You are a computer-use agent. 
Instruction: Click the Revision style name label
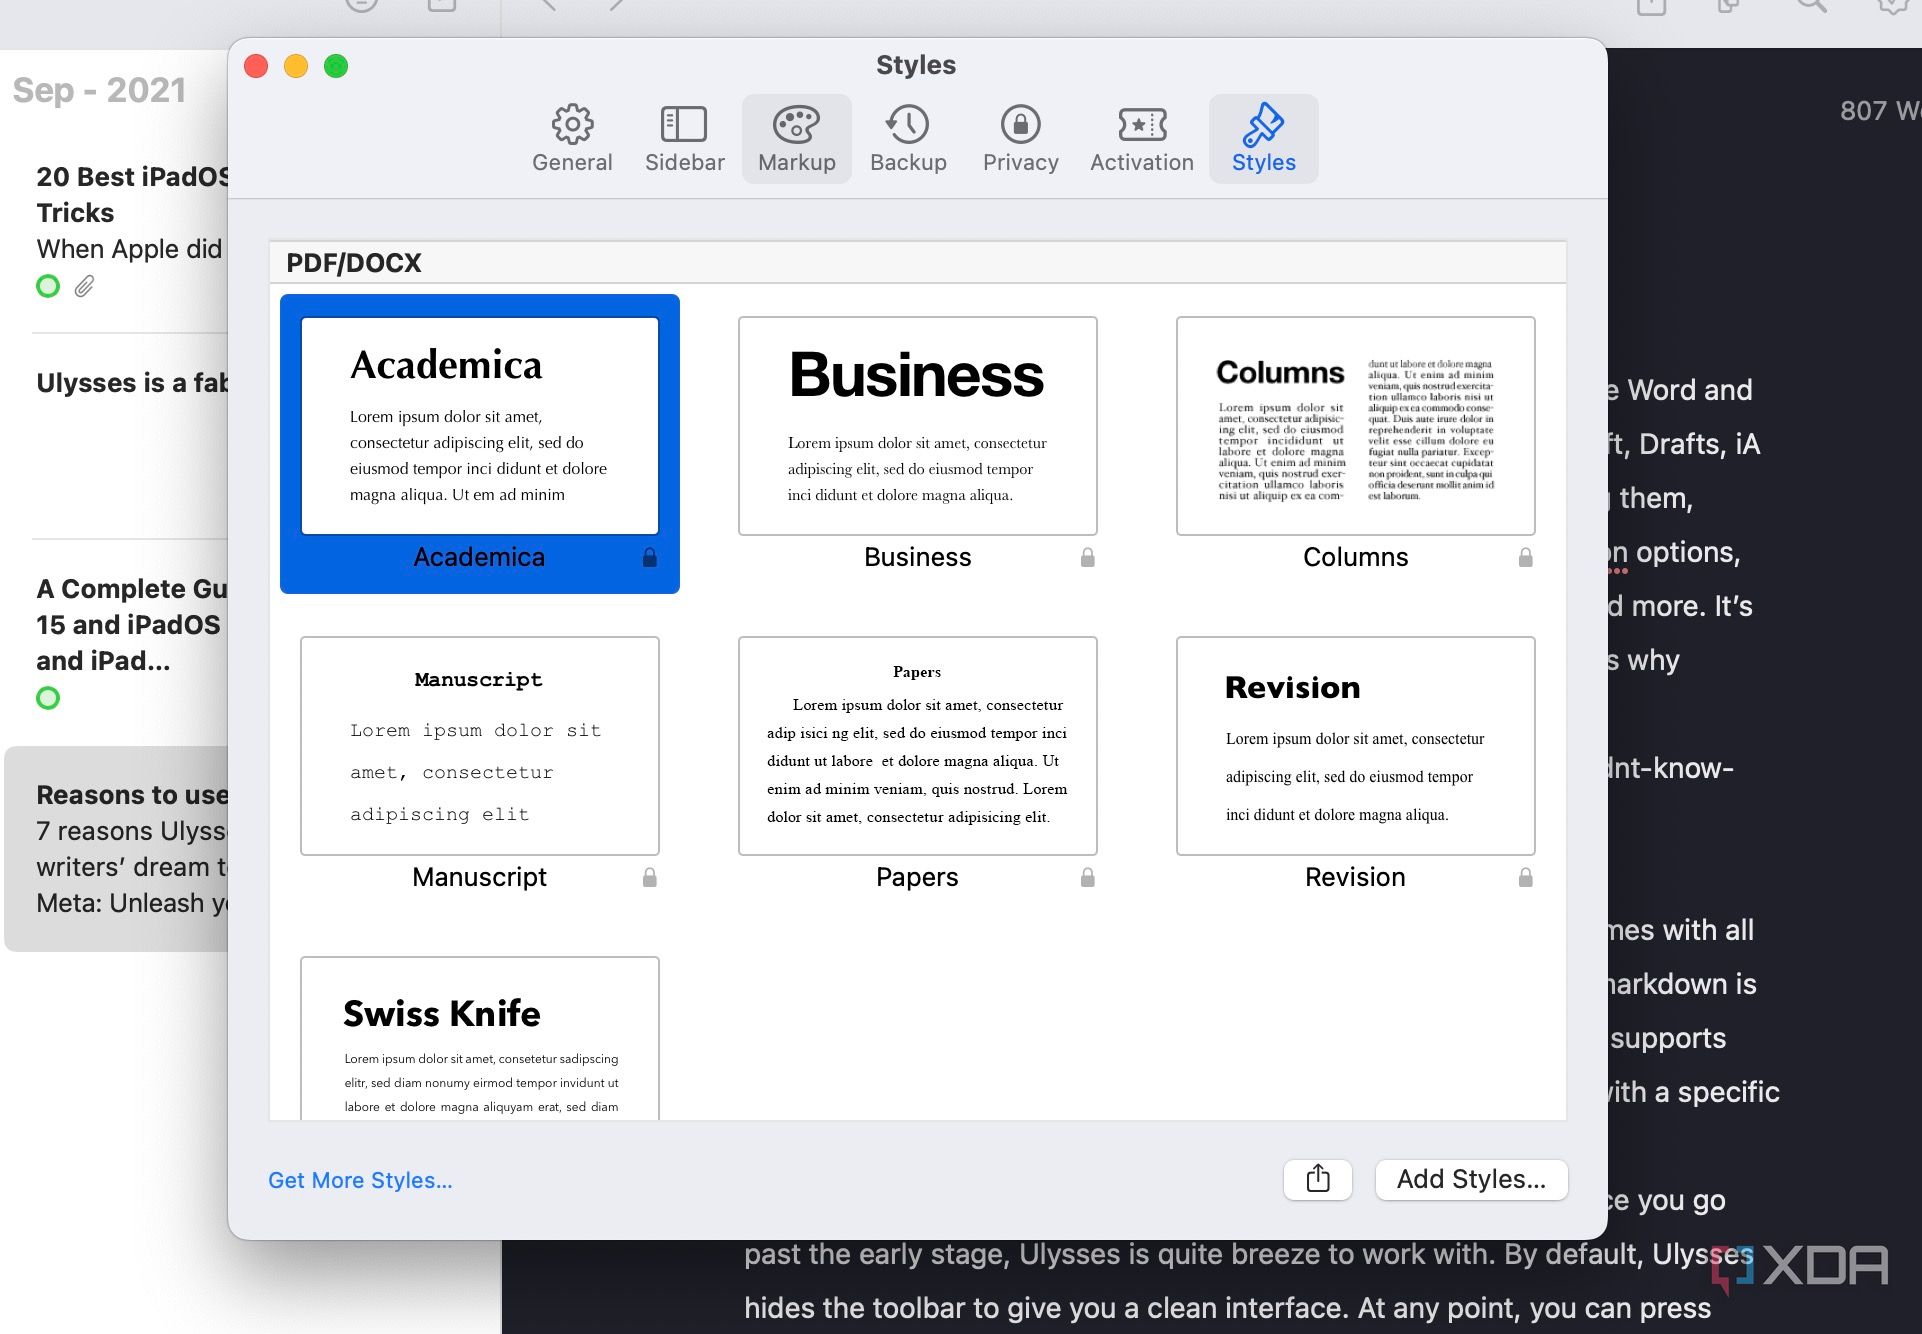pos(1355,877)
